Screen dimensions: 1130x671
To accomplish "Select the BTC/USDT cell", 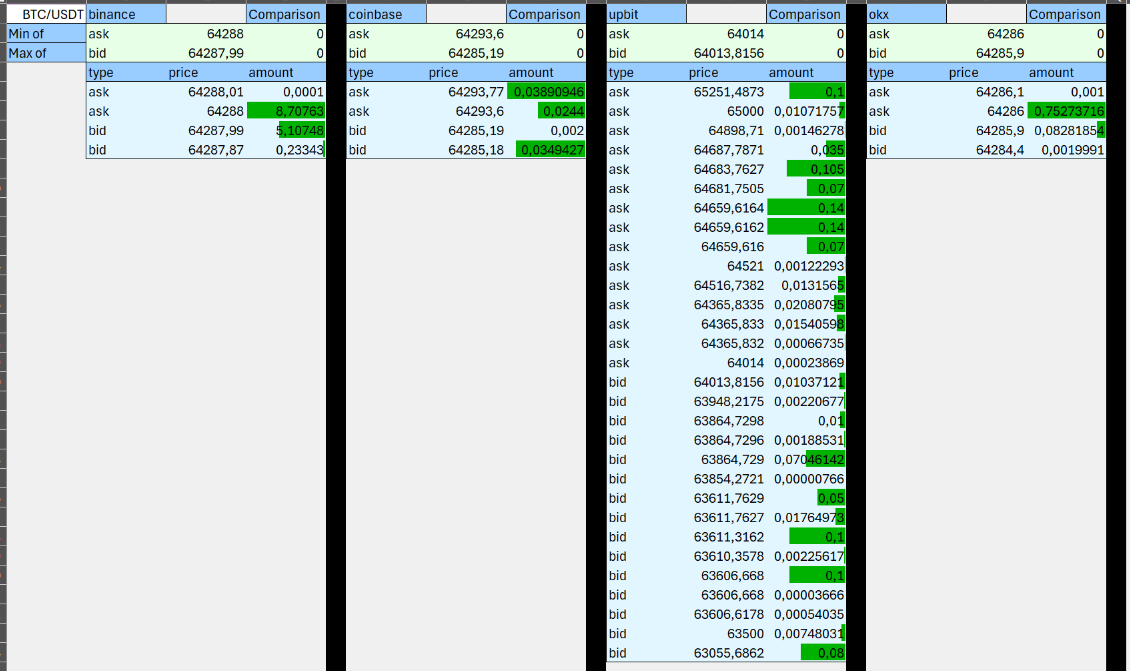I will (x=46, y=14).
